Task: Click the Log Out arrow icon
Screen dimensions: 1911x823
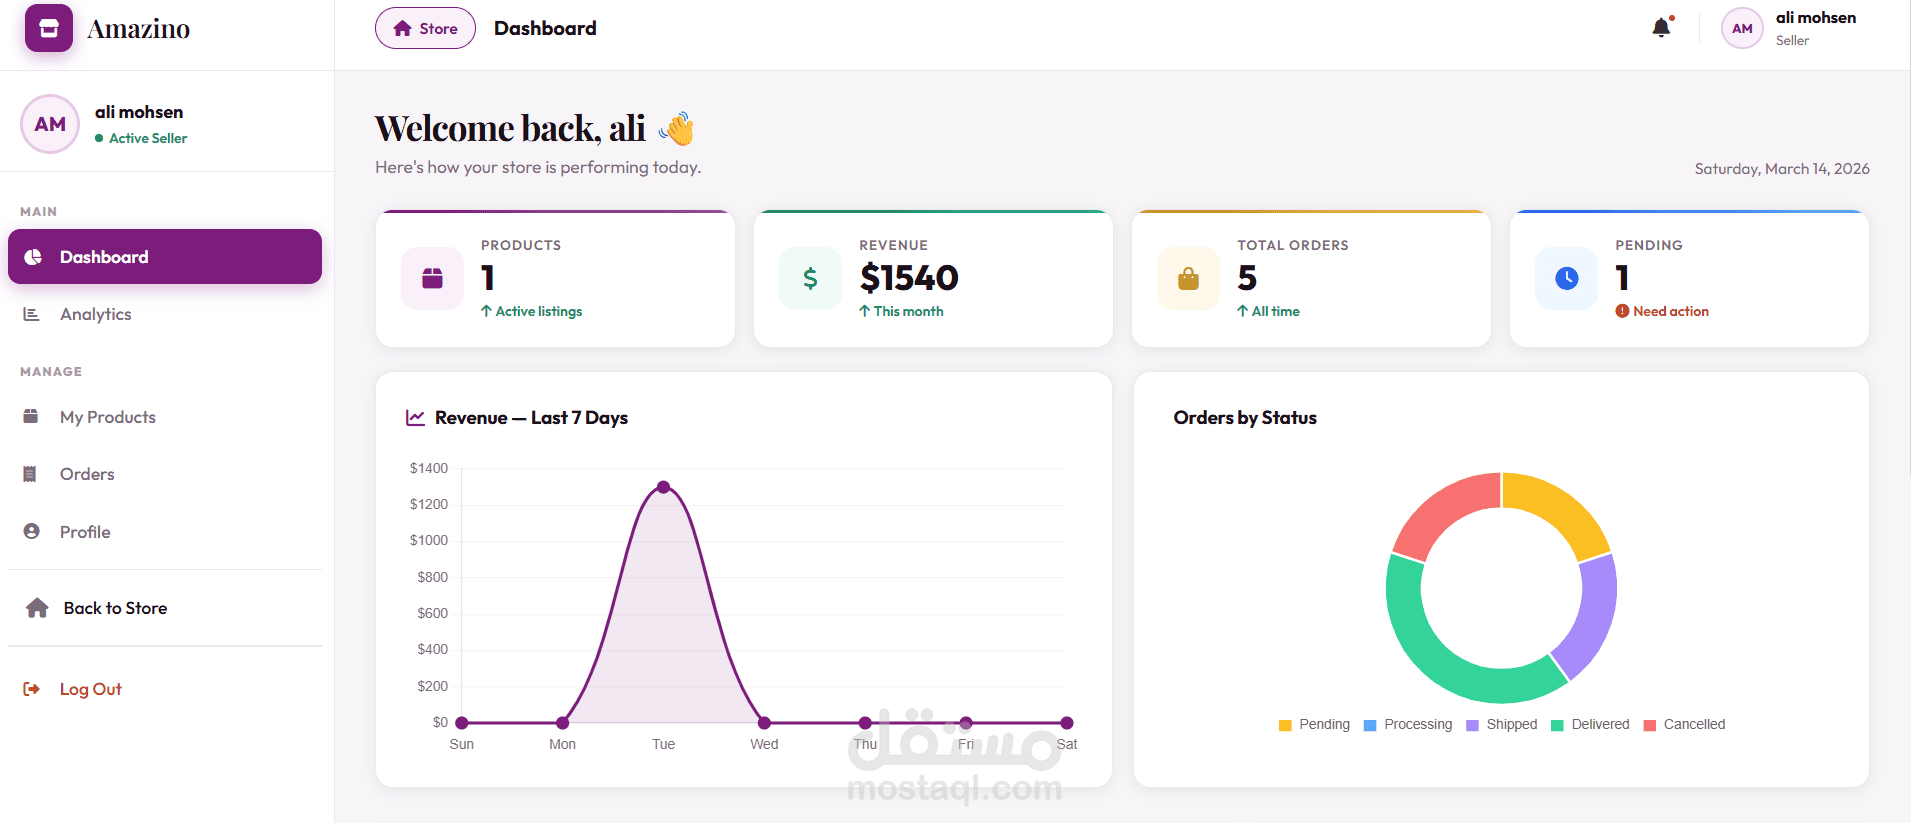Action: coord(32,689)
